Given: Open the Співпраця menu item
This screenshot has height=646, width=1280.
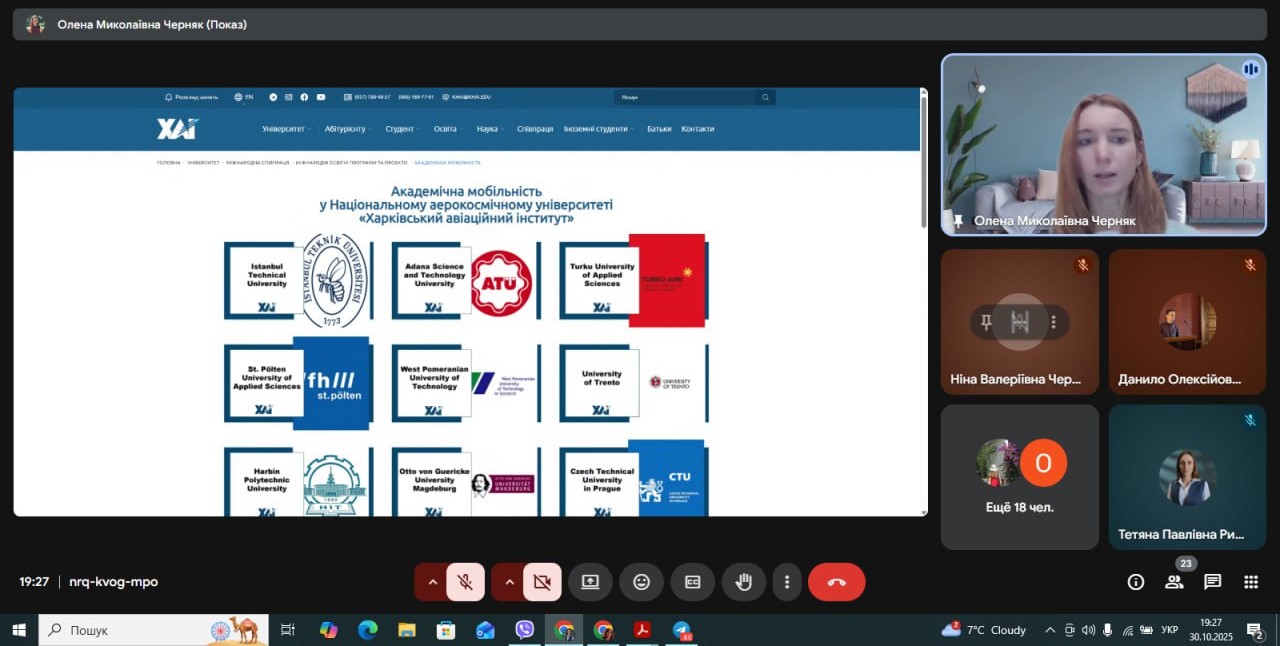Looking at the screenshot, I should (x=535, y=129).
